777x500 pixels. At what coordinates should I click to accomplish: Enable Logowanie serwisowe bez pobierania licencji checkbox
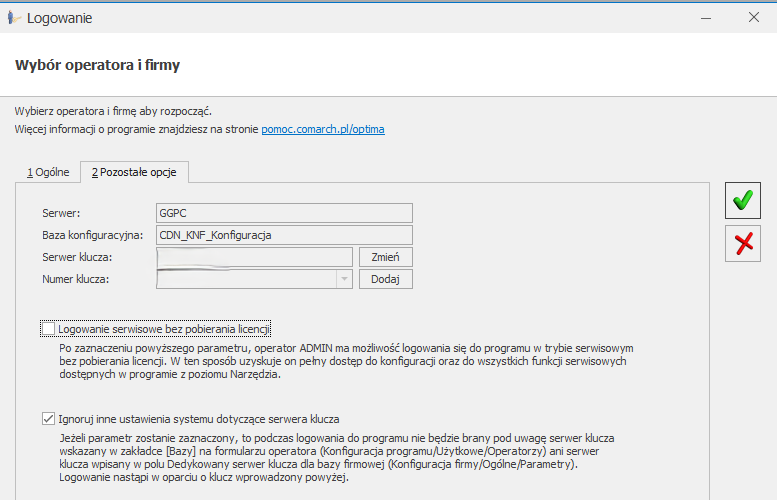tap(49, 329)
